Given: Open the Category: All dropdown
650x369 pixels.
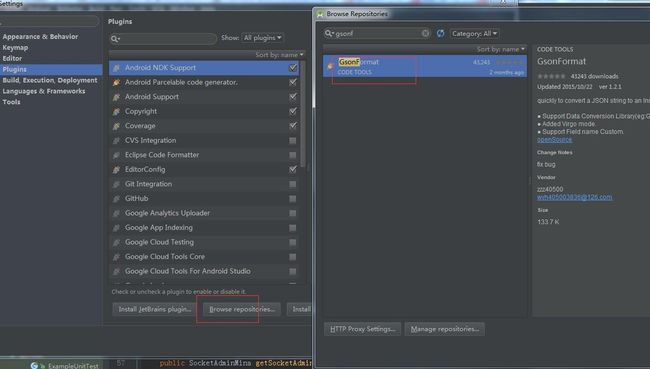Looking at the screenshot, I should coord(474,33).
